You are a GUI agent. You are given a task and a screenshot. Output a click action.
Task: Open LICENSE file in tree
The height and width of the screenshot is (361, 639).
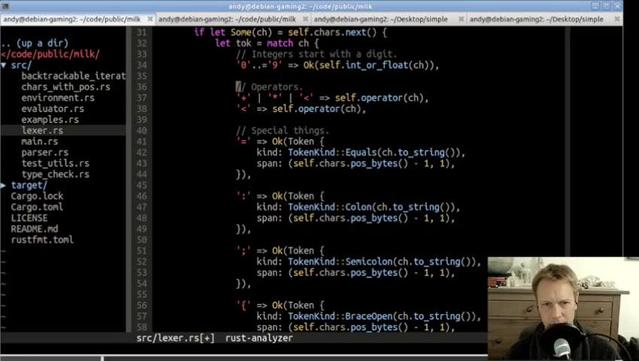(x=29, y=218)
